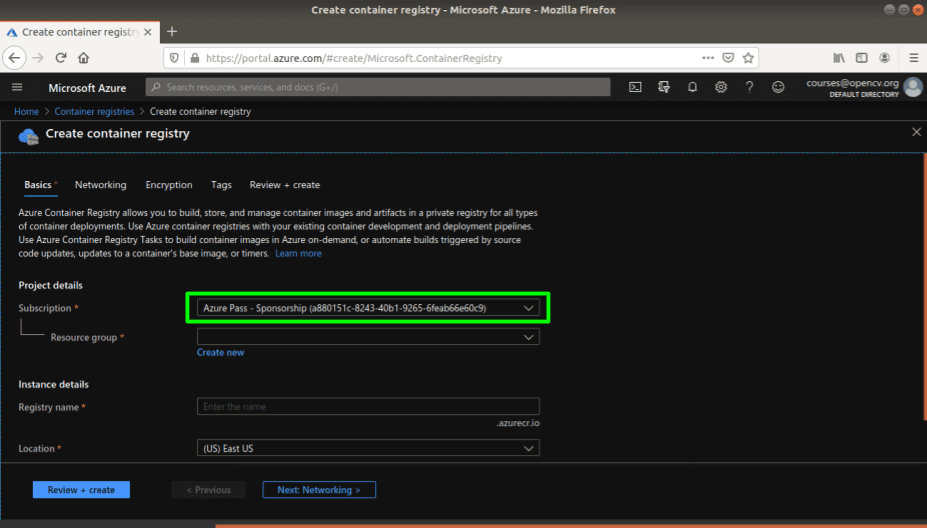The image size is (927, 528).
Task: Open Directory + subscription filter icon
Action: (x=664, y=88)
